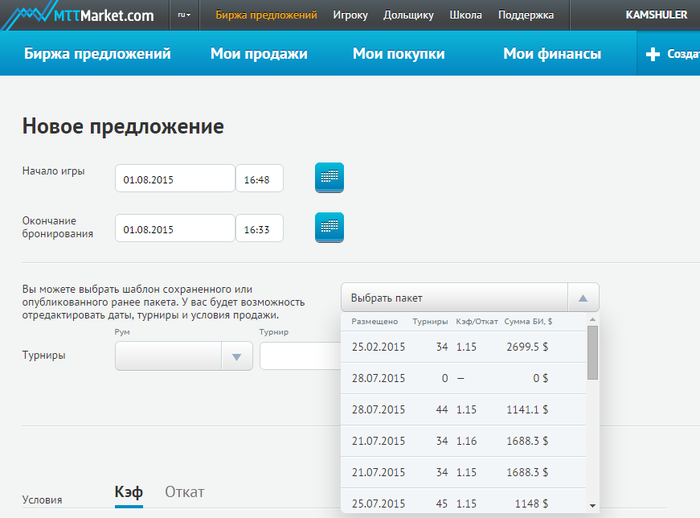Select package 25.02.2015 with 2699.5 $
This screenshot has height=518, width=700.
pos(463,347)
